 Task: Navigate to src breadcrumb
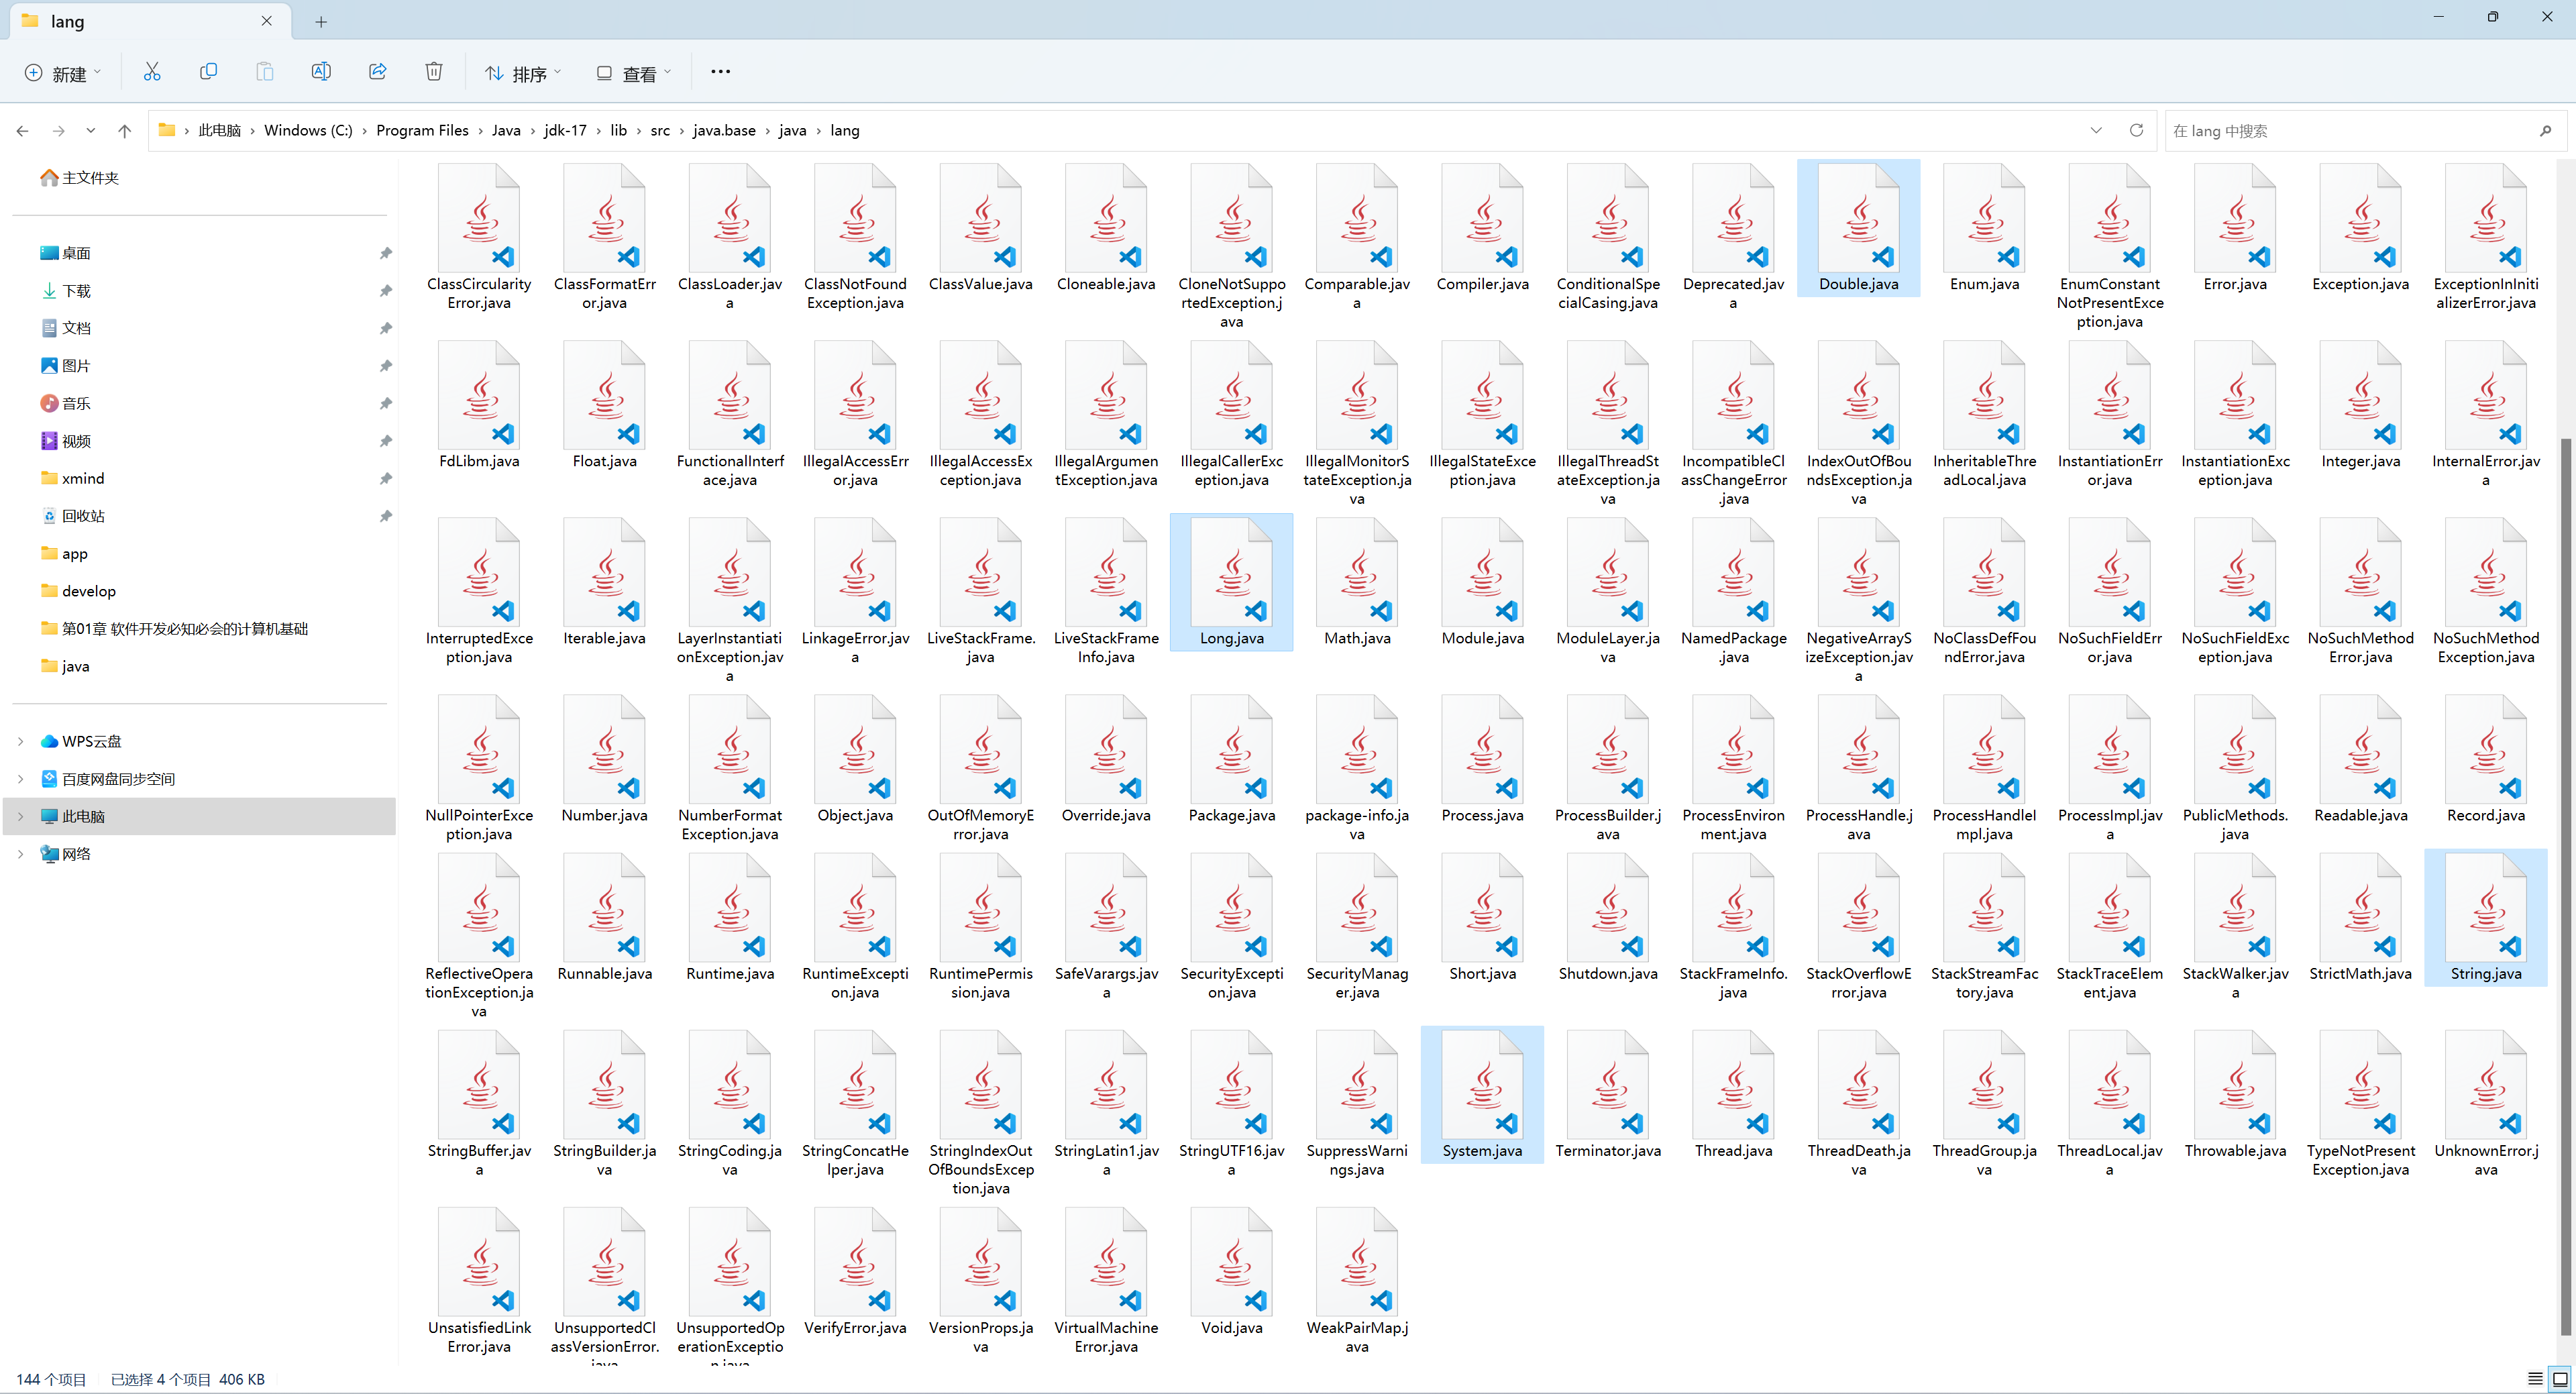point(660,131)
